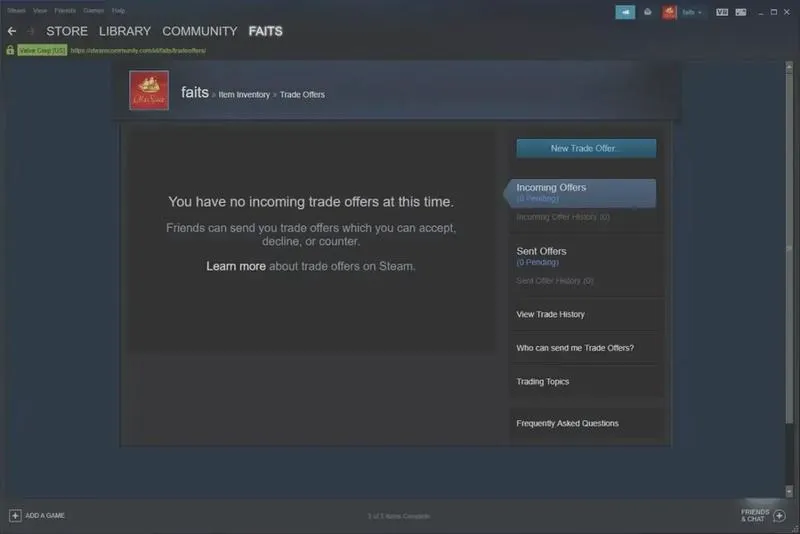The image size is (800, 534).
Task: Open the Friends menu in the menu bar
Action: pyautogui.click(x=65, y=10)
